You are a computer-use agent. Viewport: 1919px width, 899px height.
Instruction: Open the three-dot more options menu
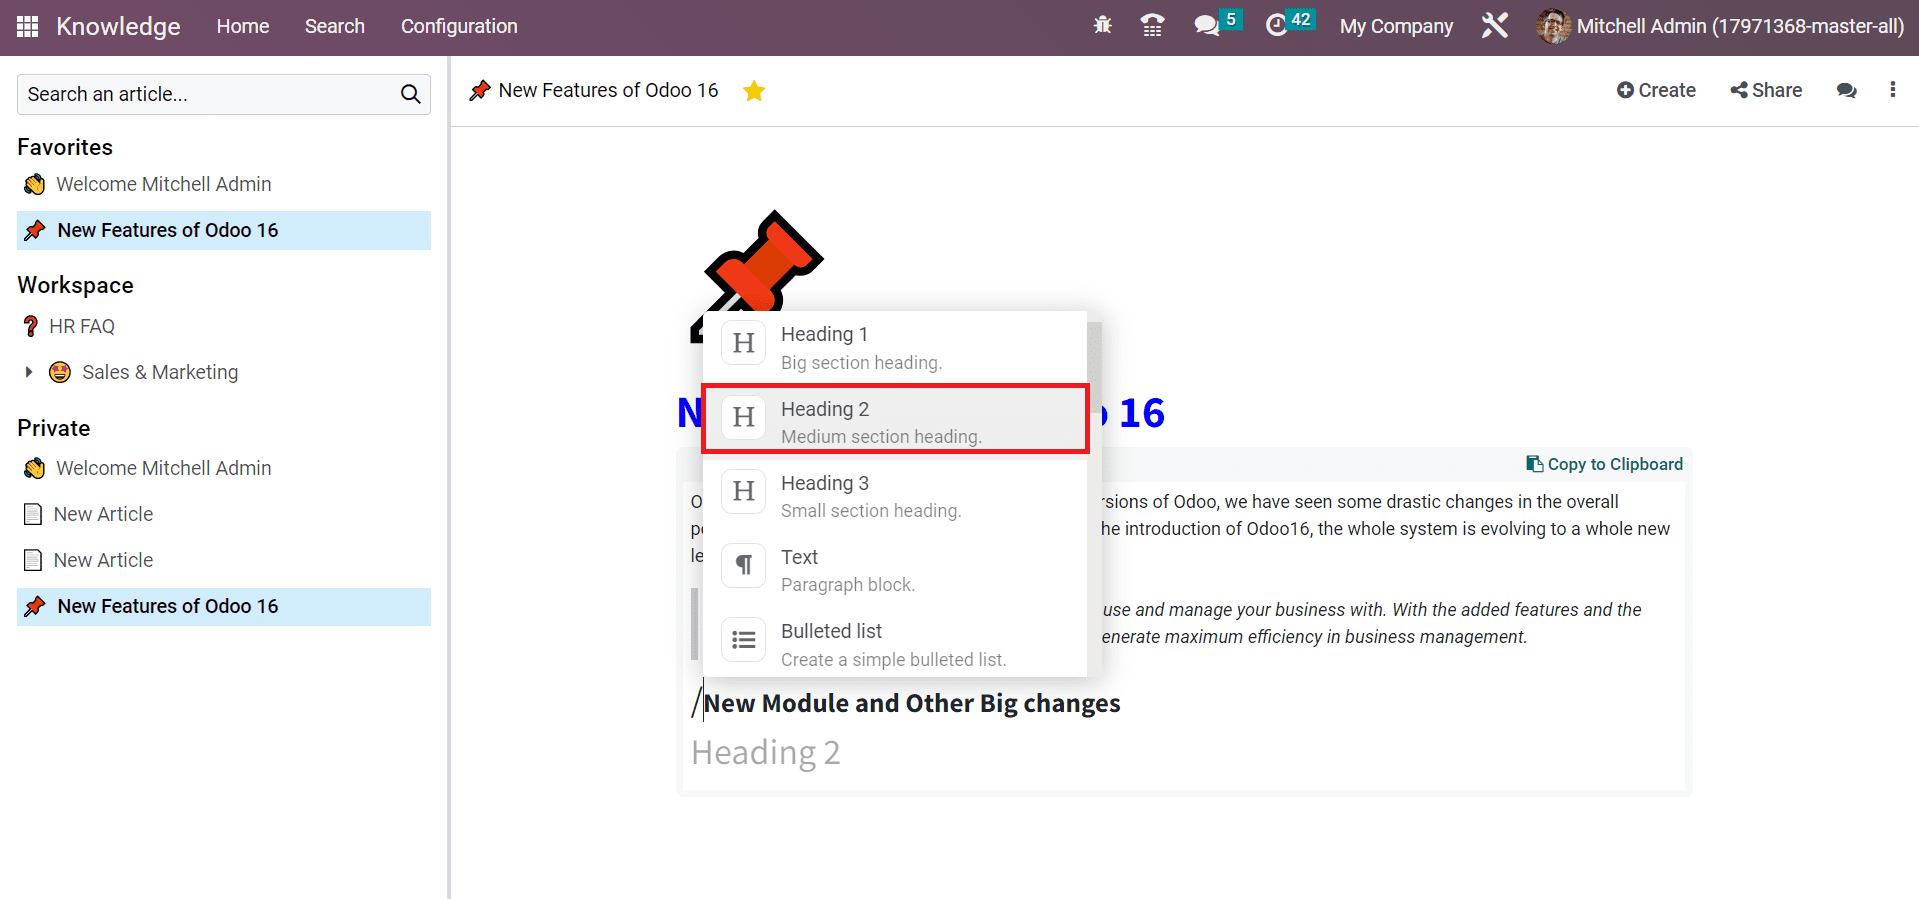tap(1892, 90)
